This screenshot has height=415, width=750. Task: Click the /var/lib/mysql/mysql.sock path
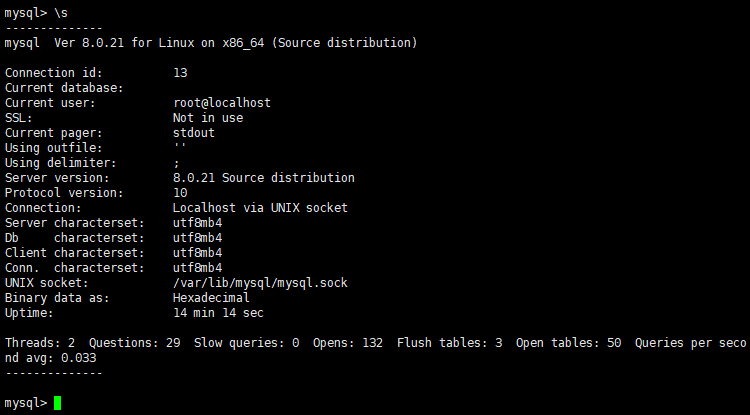260,283
